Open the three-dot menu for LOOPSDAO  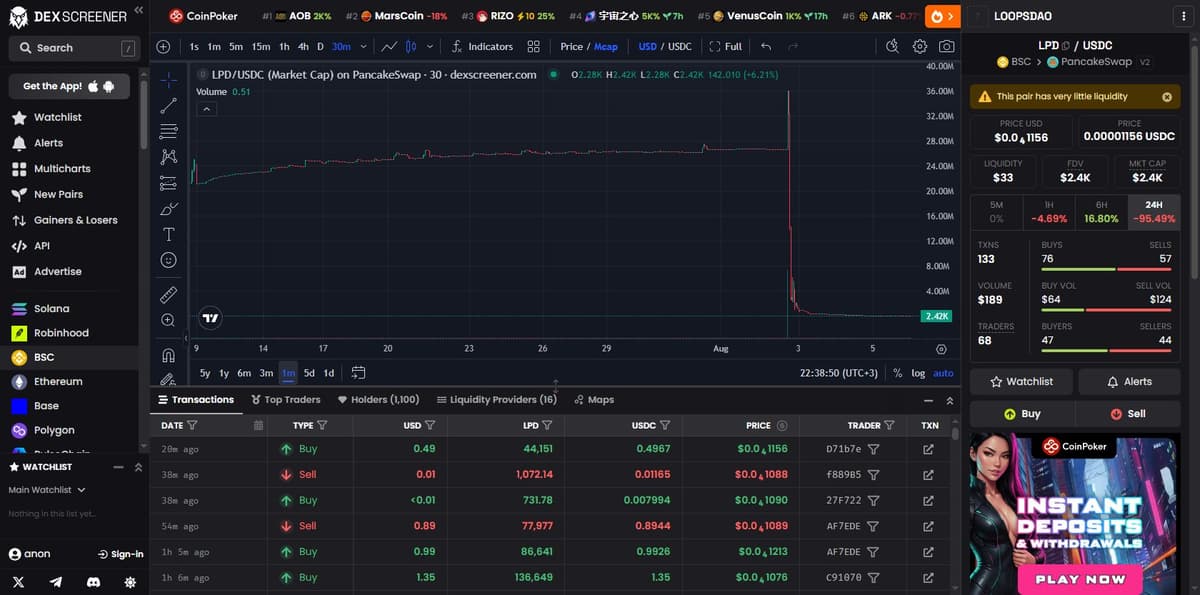1183,16
